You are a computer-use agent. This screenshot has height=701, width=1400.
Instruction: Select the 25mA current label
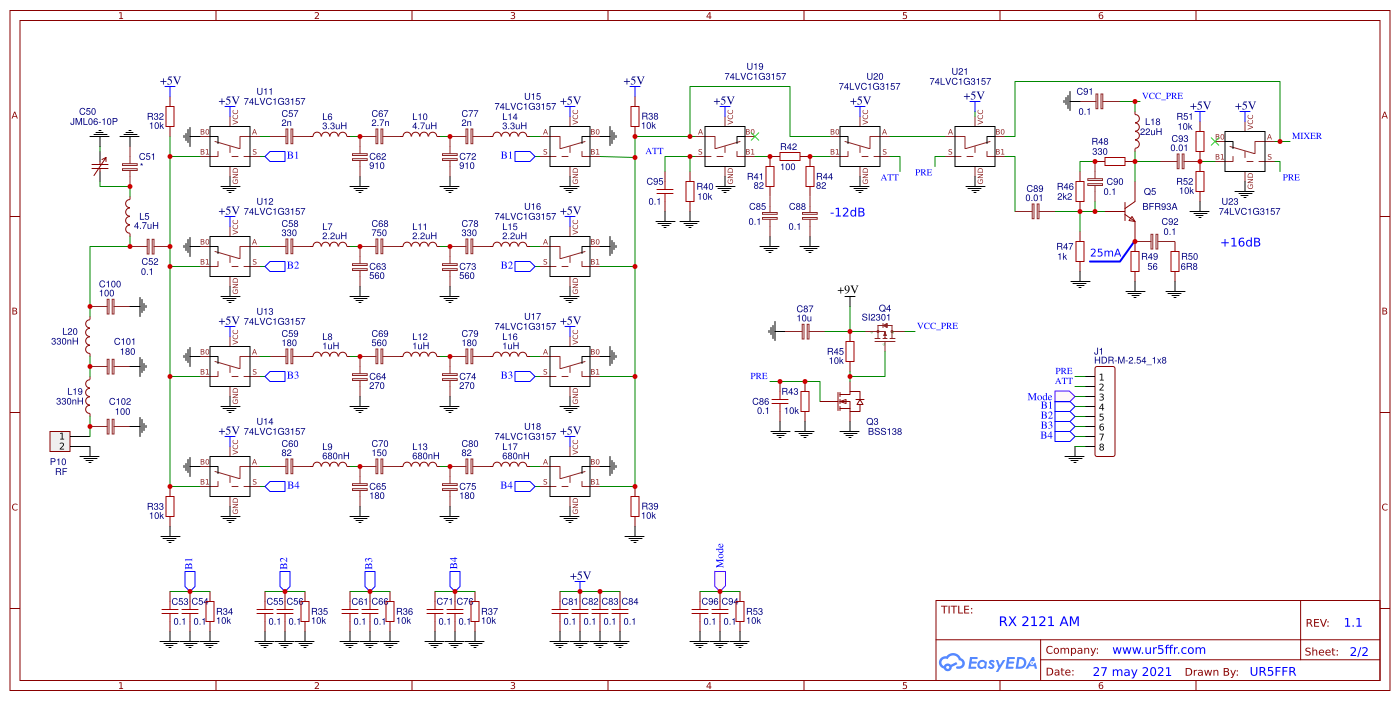(x=1105, y=253)
